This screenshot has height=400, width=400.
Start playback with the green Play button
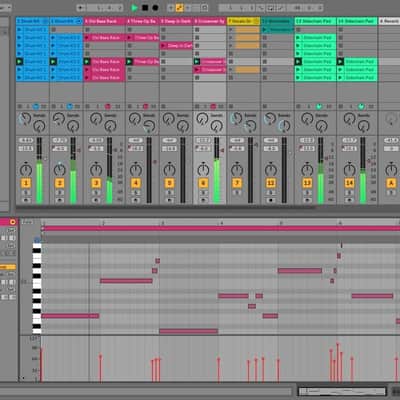(134, 8)
